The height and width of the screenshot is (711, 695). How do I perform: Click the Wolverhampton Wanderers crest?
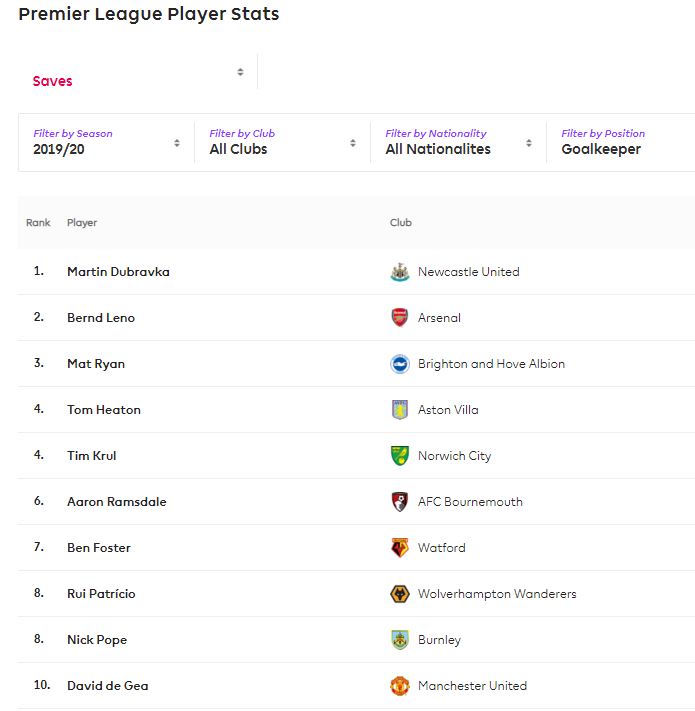[x=400, y=594]
